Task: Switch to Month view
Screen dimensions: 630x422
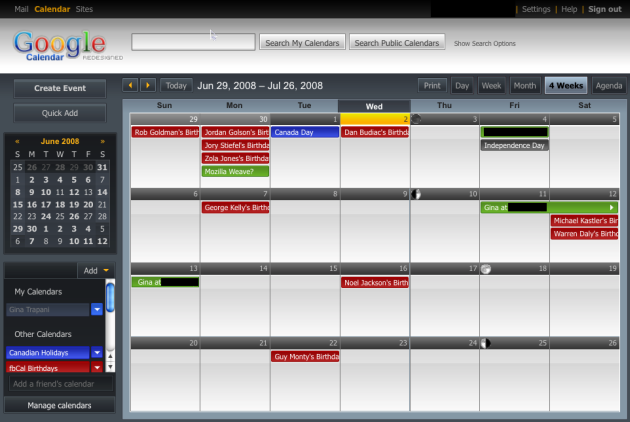Action: click(x=525, y=86)
